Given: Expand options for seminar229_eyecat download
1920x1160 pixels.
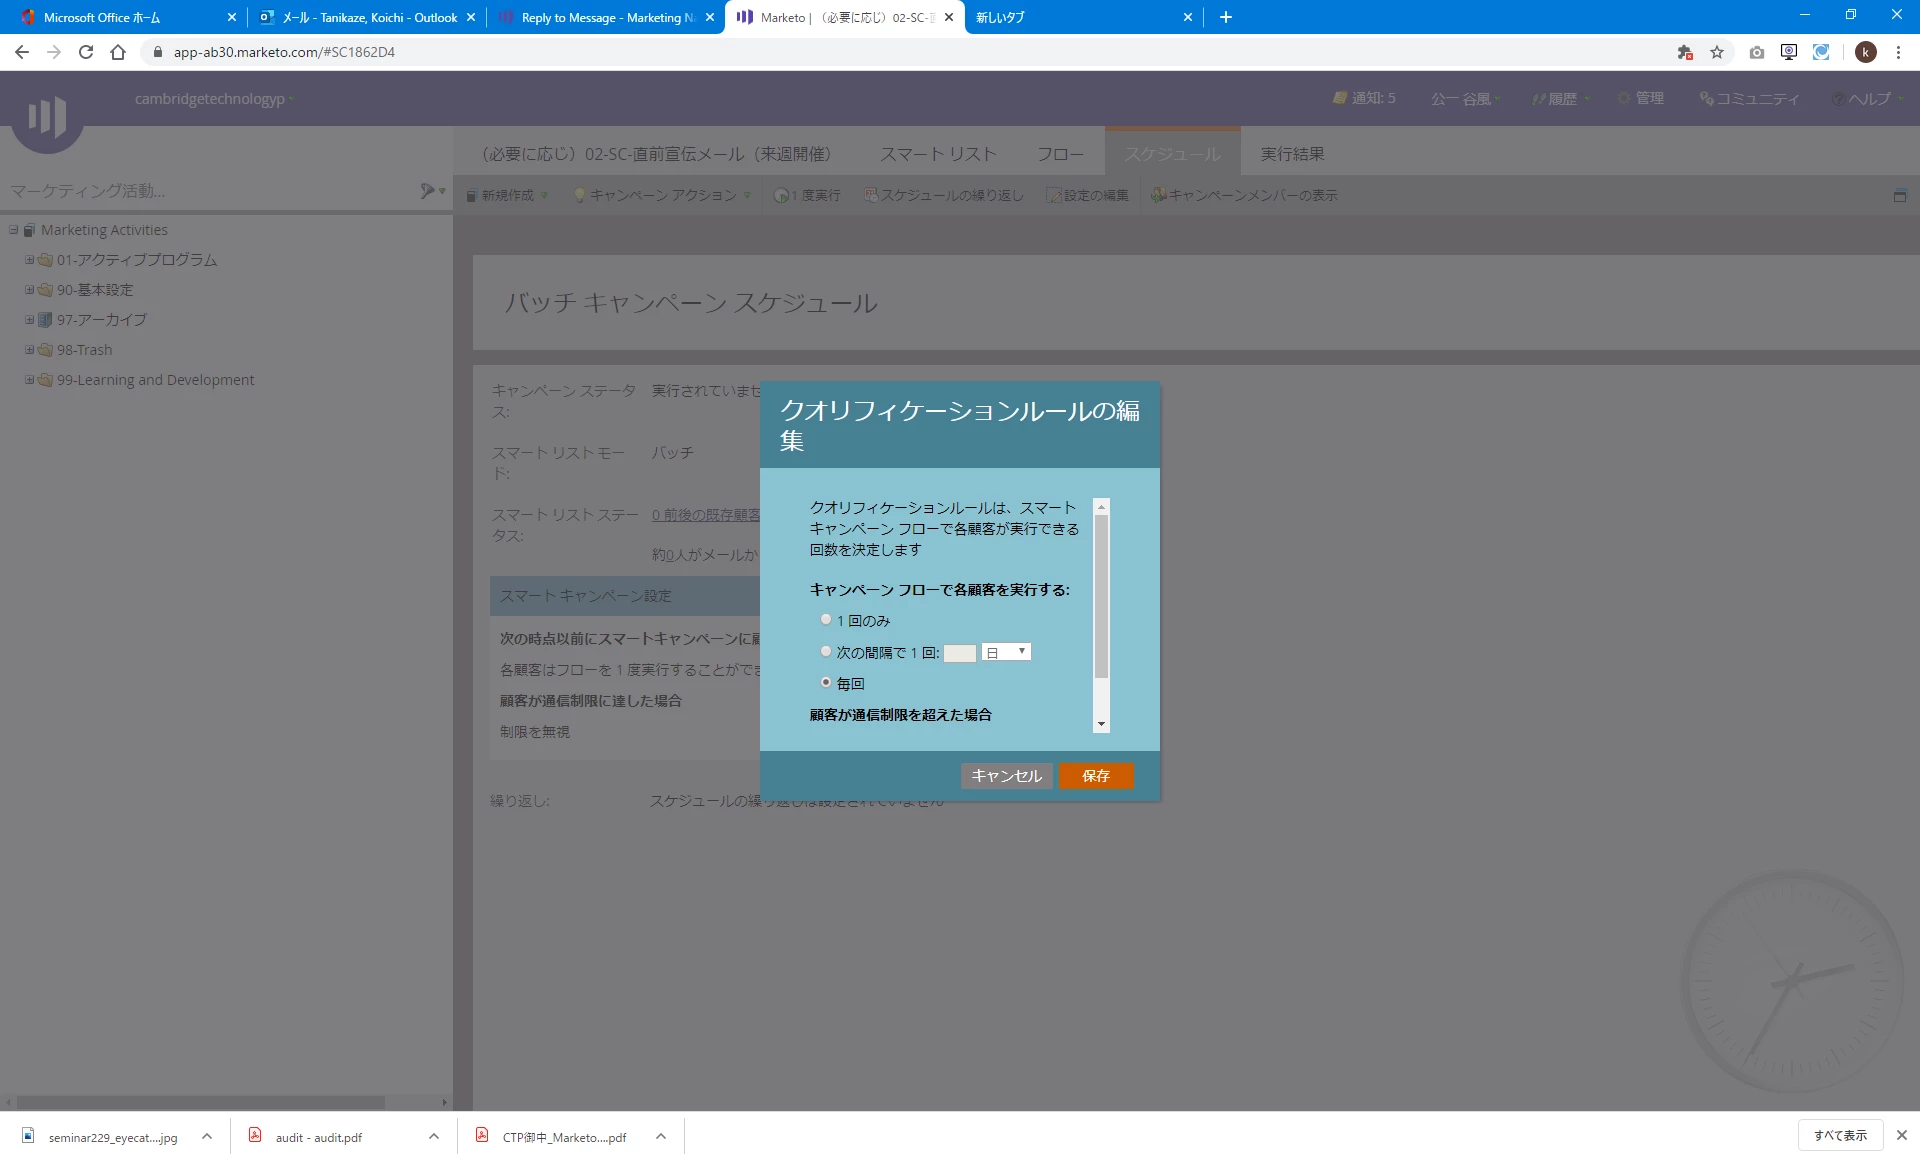Looking at the screenshot, I should point(207,1136).
